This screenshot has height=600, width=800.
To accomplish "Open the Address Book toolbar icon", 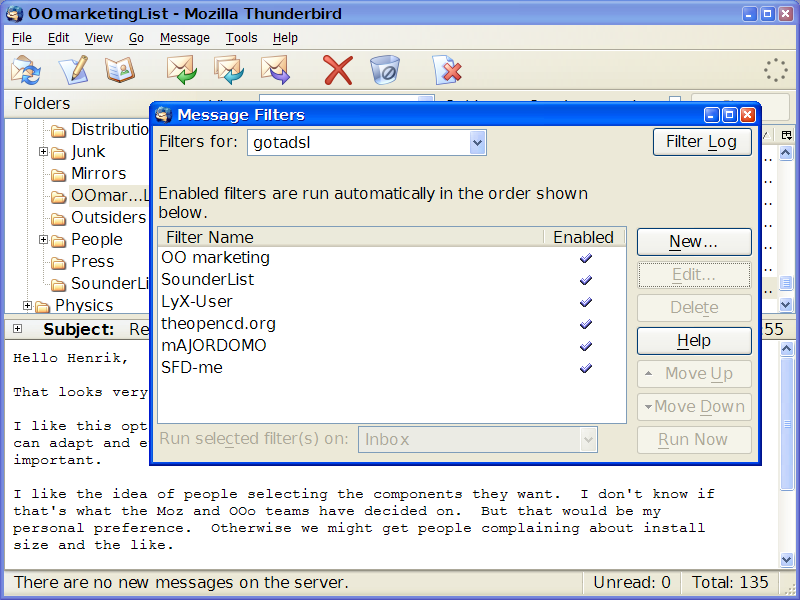I will [120, 70].
